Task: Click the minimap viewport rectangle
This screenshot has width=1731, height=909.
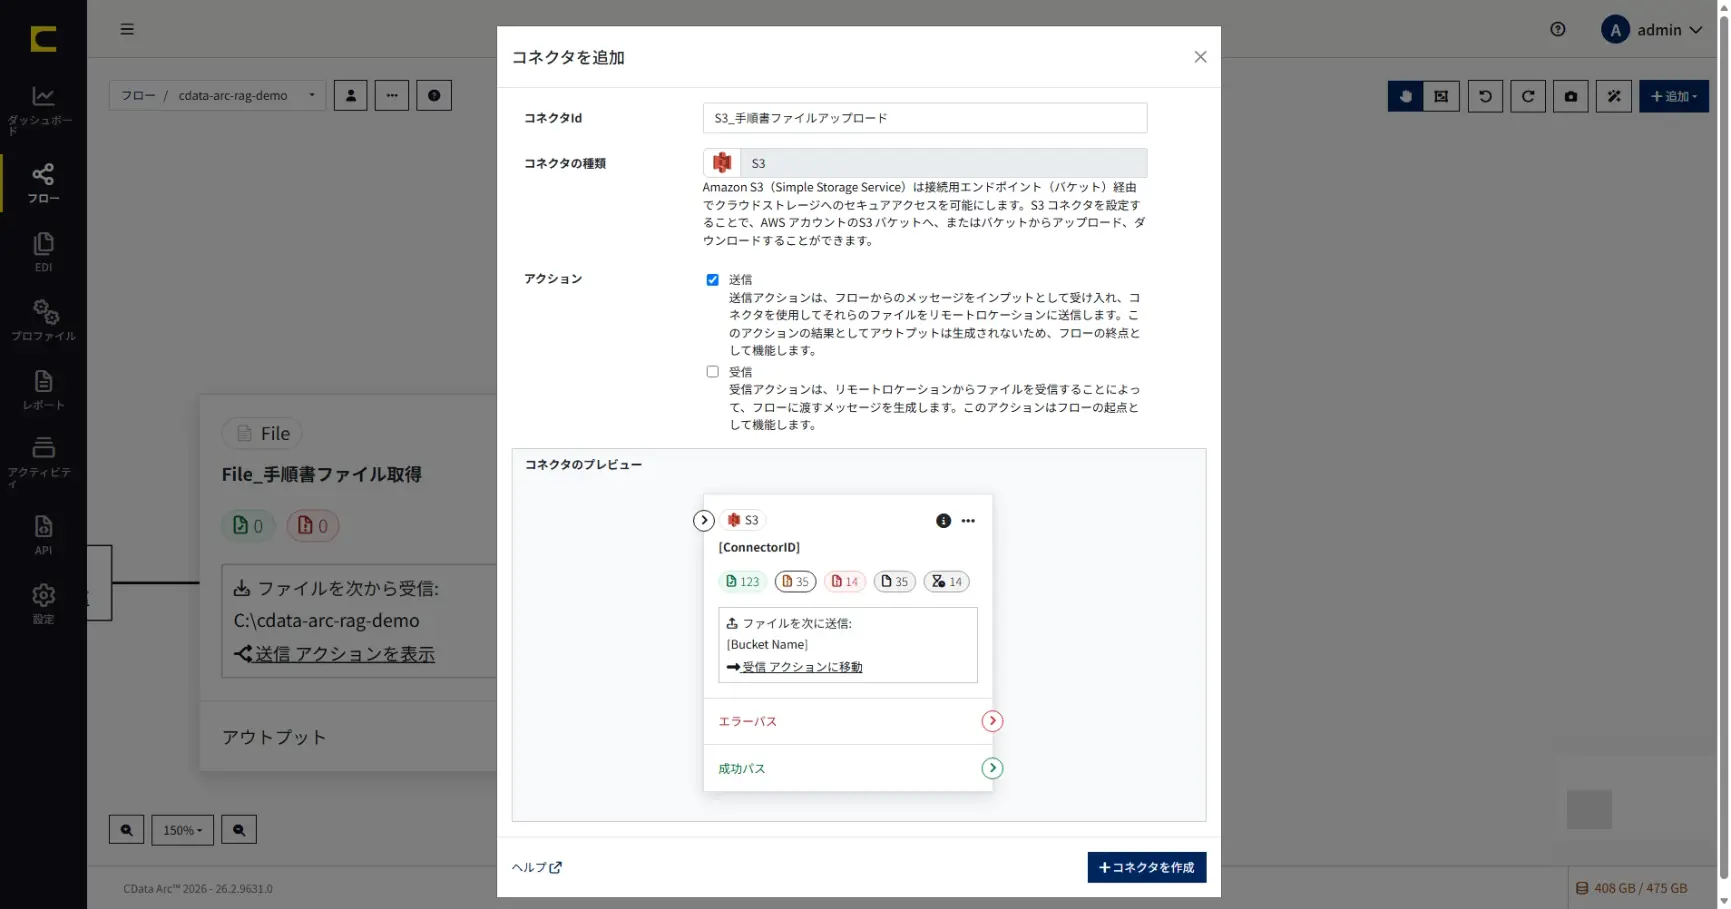Action: coord(1589,809)
